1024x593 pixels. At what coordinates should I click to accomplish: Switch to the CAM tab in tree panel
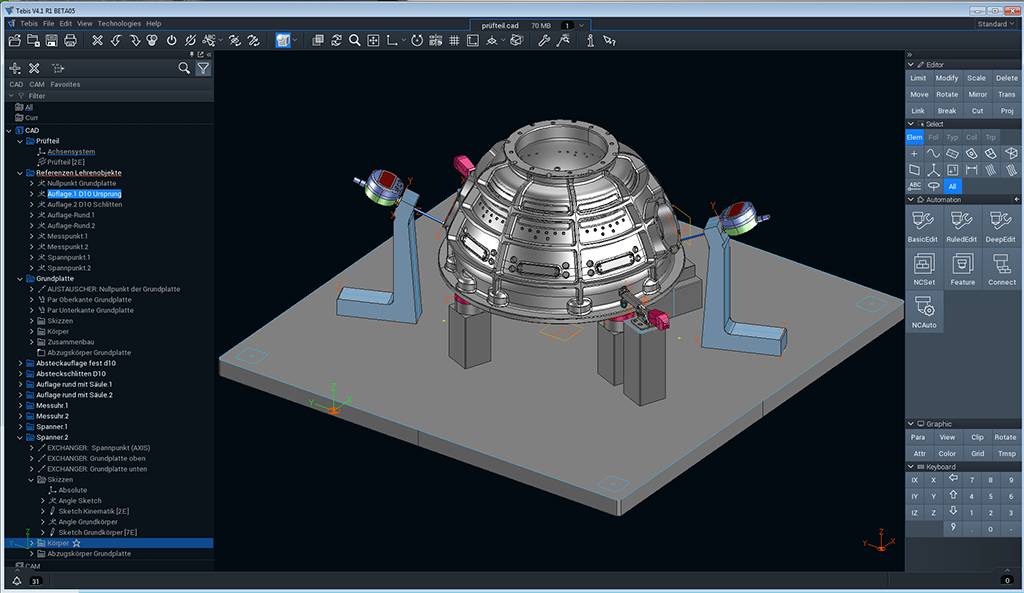37,84
